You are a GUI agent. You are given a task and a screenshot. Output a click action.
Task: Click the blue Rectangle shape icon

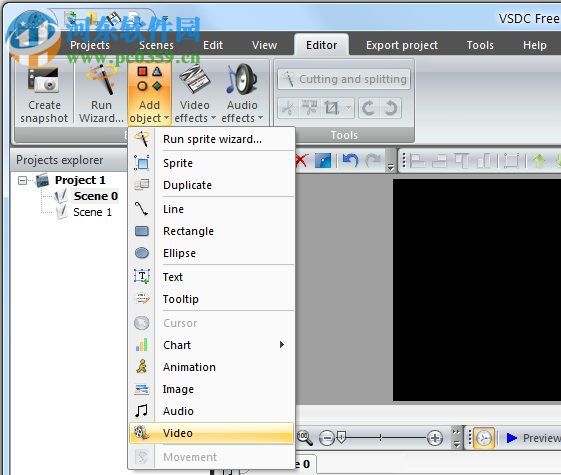(x=142, y=231)
